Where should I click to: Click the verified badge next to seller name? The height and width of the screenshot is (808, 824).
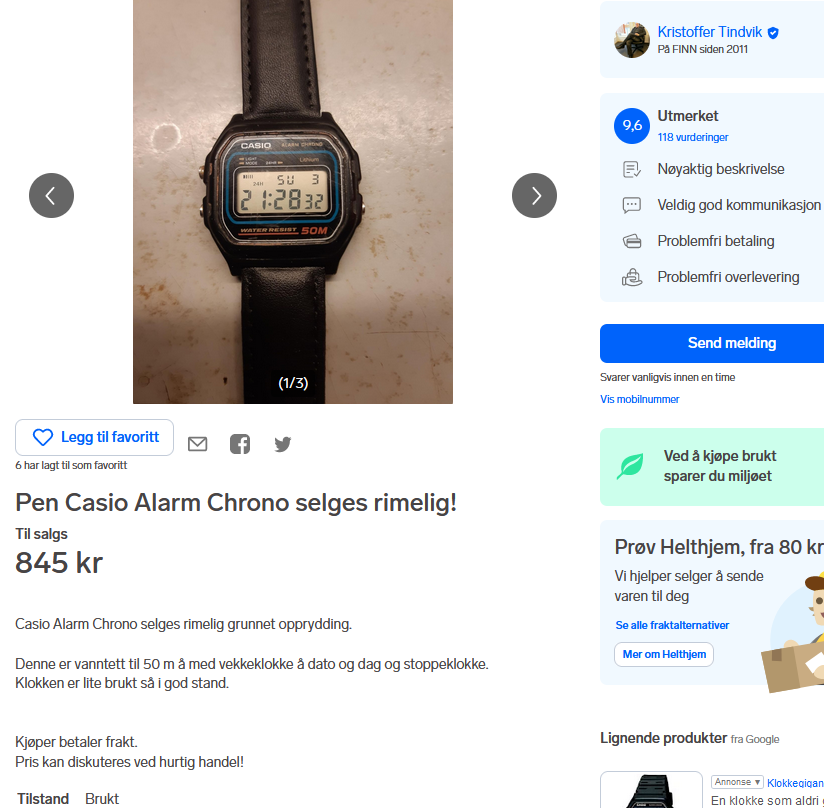pos(773,33)
